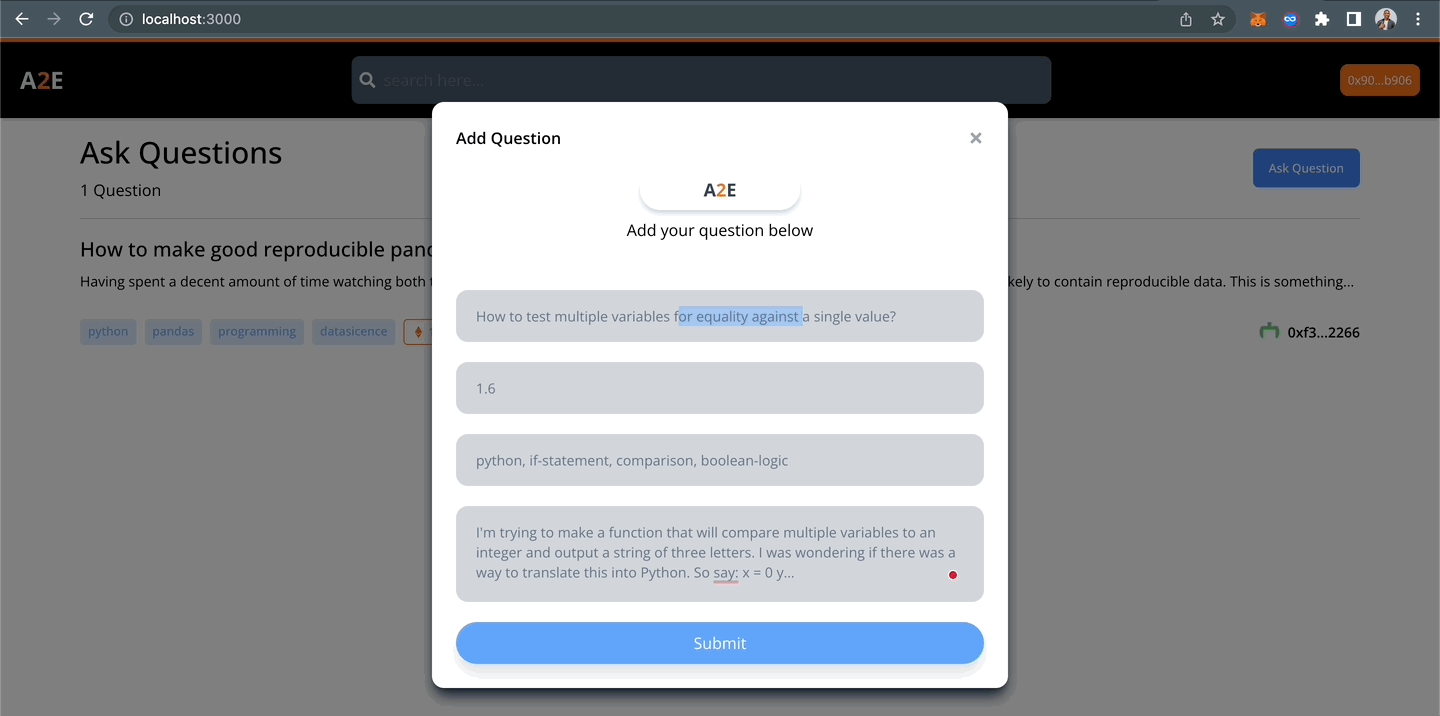Viewport: 1440px width, 716px height.
Task: Edit the tags input field
Action: [x=720, y=460]
